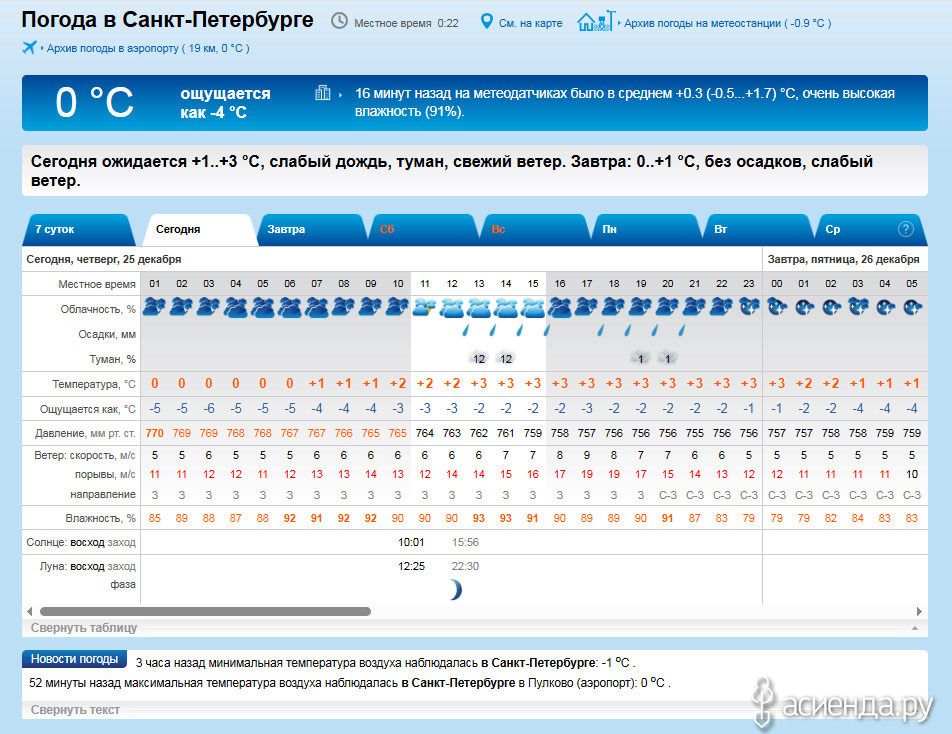Click the clock icon beside local time
Screen dimensions: 952x734
[x=340, y=22]
